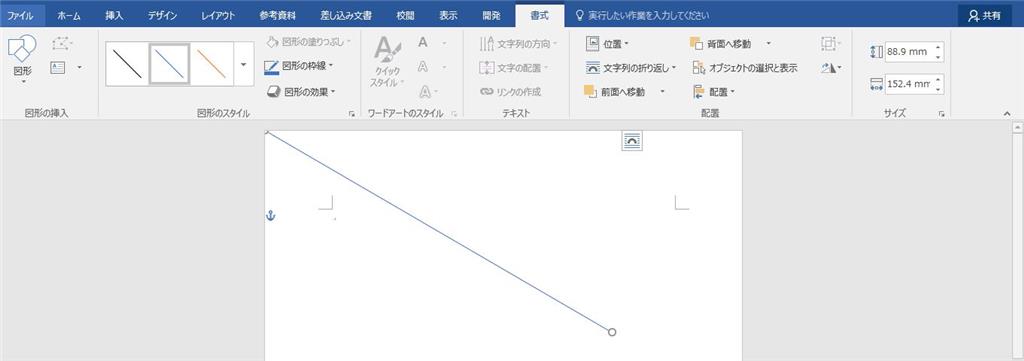The height and width of the screenshot is (361, 1024).
Task: Click the shape width field 152.4 mm
Action: 908,84
